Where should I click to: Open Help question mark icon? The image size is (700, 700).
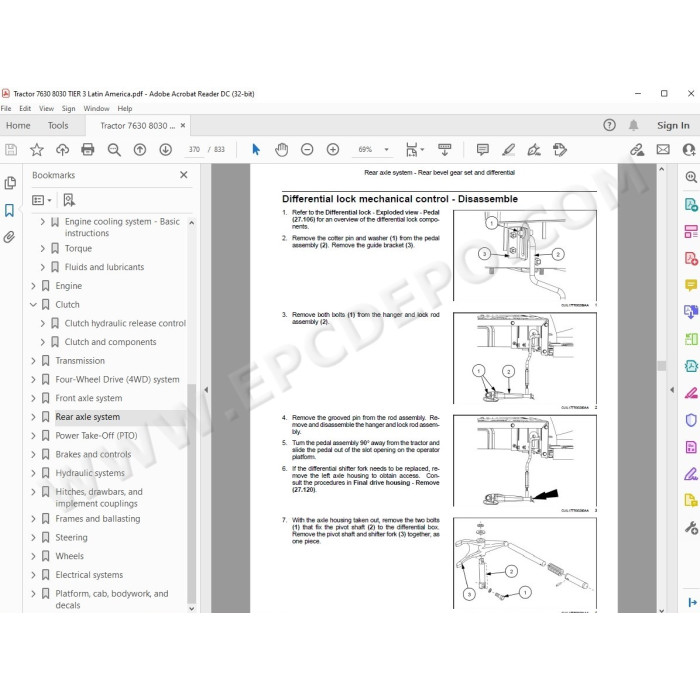[609, 125]
